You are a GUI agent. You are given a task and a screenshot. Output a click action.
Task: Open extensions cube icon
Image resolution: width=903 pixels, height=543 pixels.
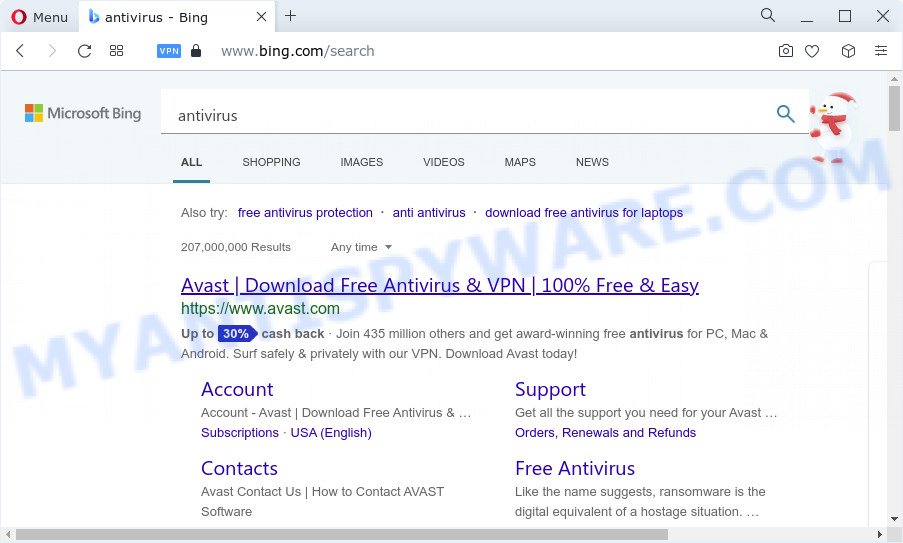coord(848,51)
